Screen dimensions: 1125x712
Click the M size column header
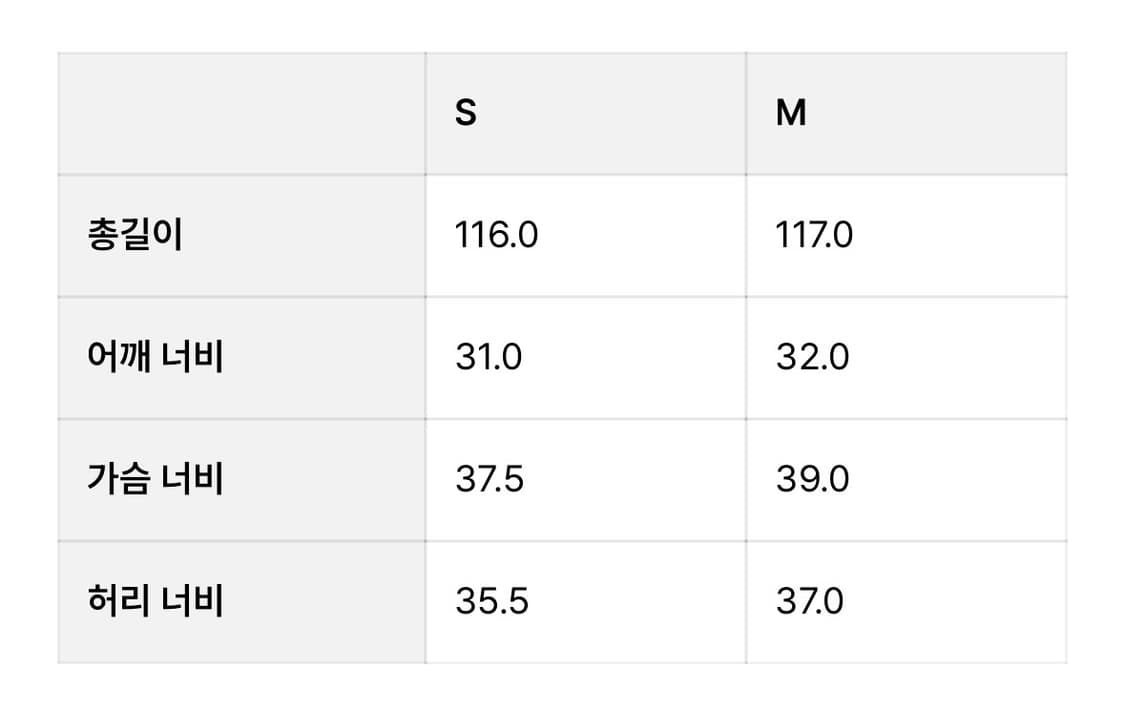point(791,114)
